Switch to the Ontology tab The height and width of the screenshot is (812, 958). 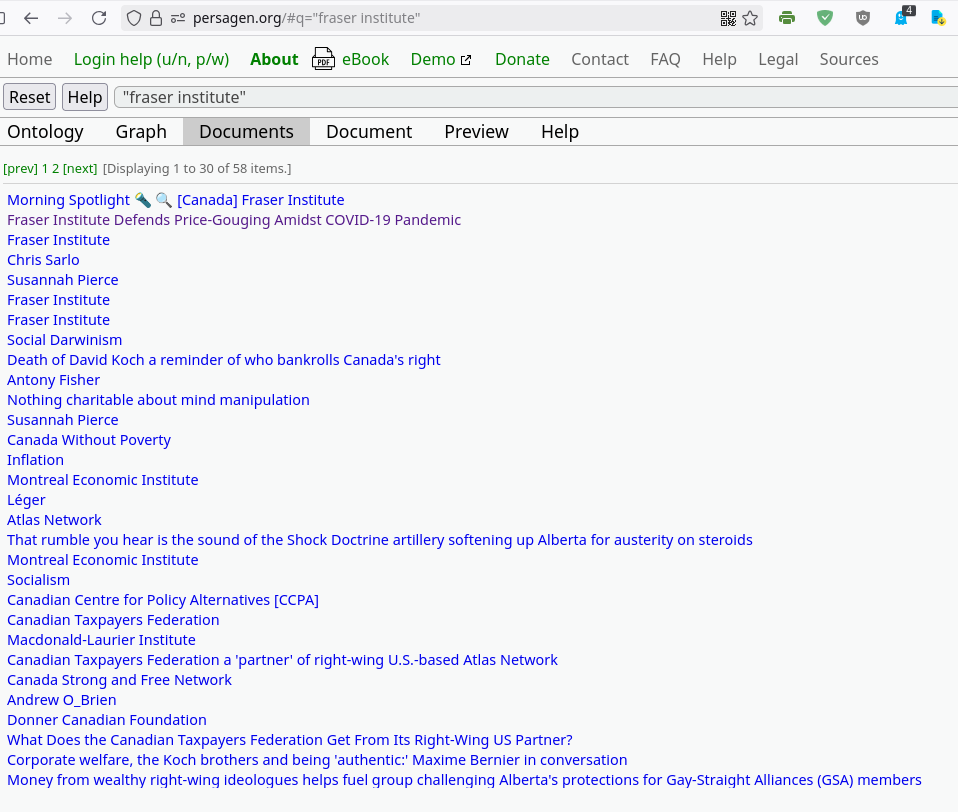(45, 132)
